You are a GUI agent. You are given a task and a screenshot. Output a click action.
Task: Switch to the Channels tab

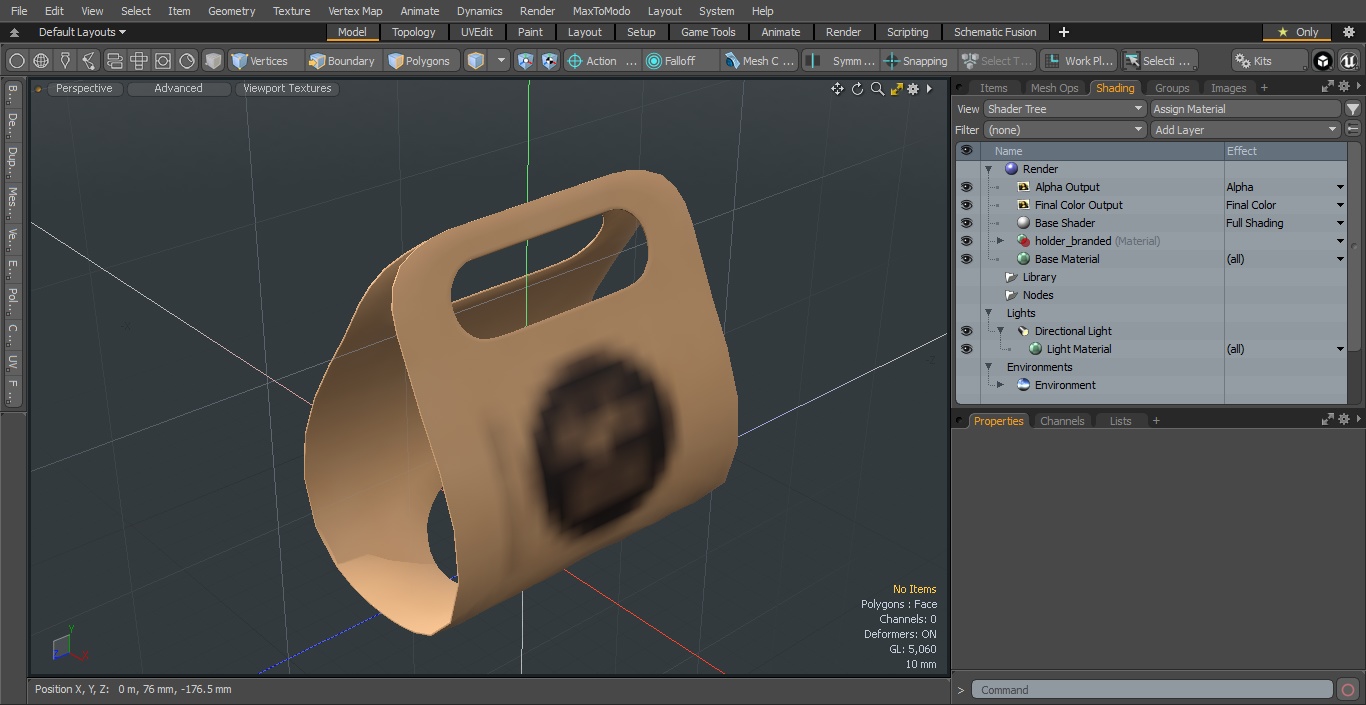coord(1062,421)
